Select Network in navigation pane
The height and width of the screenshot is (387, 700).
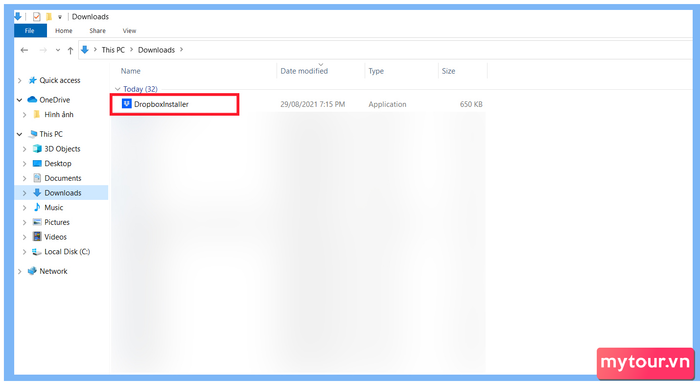point(53,271)
